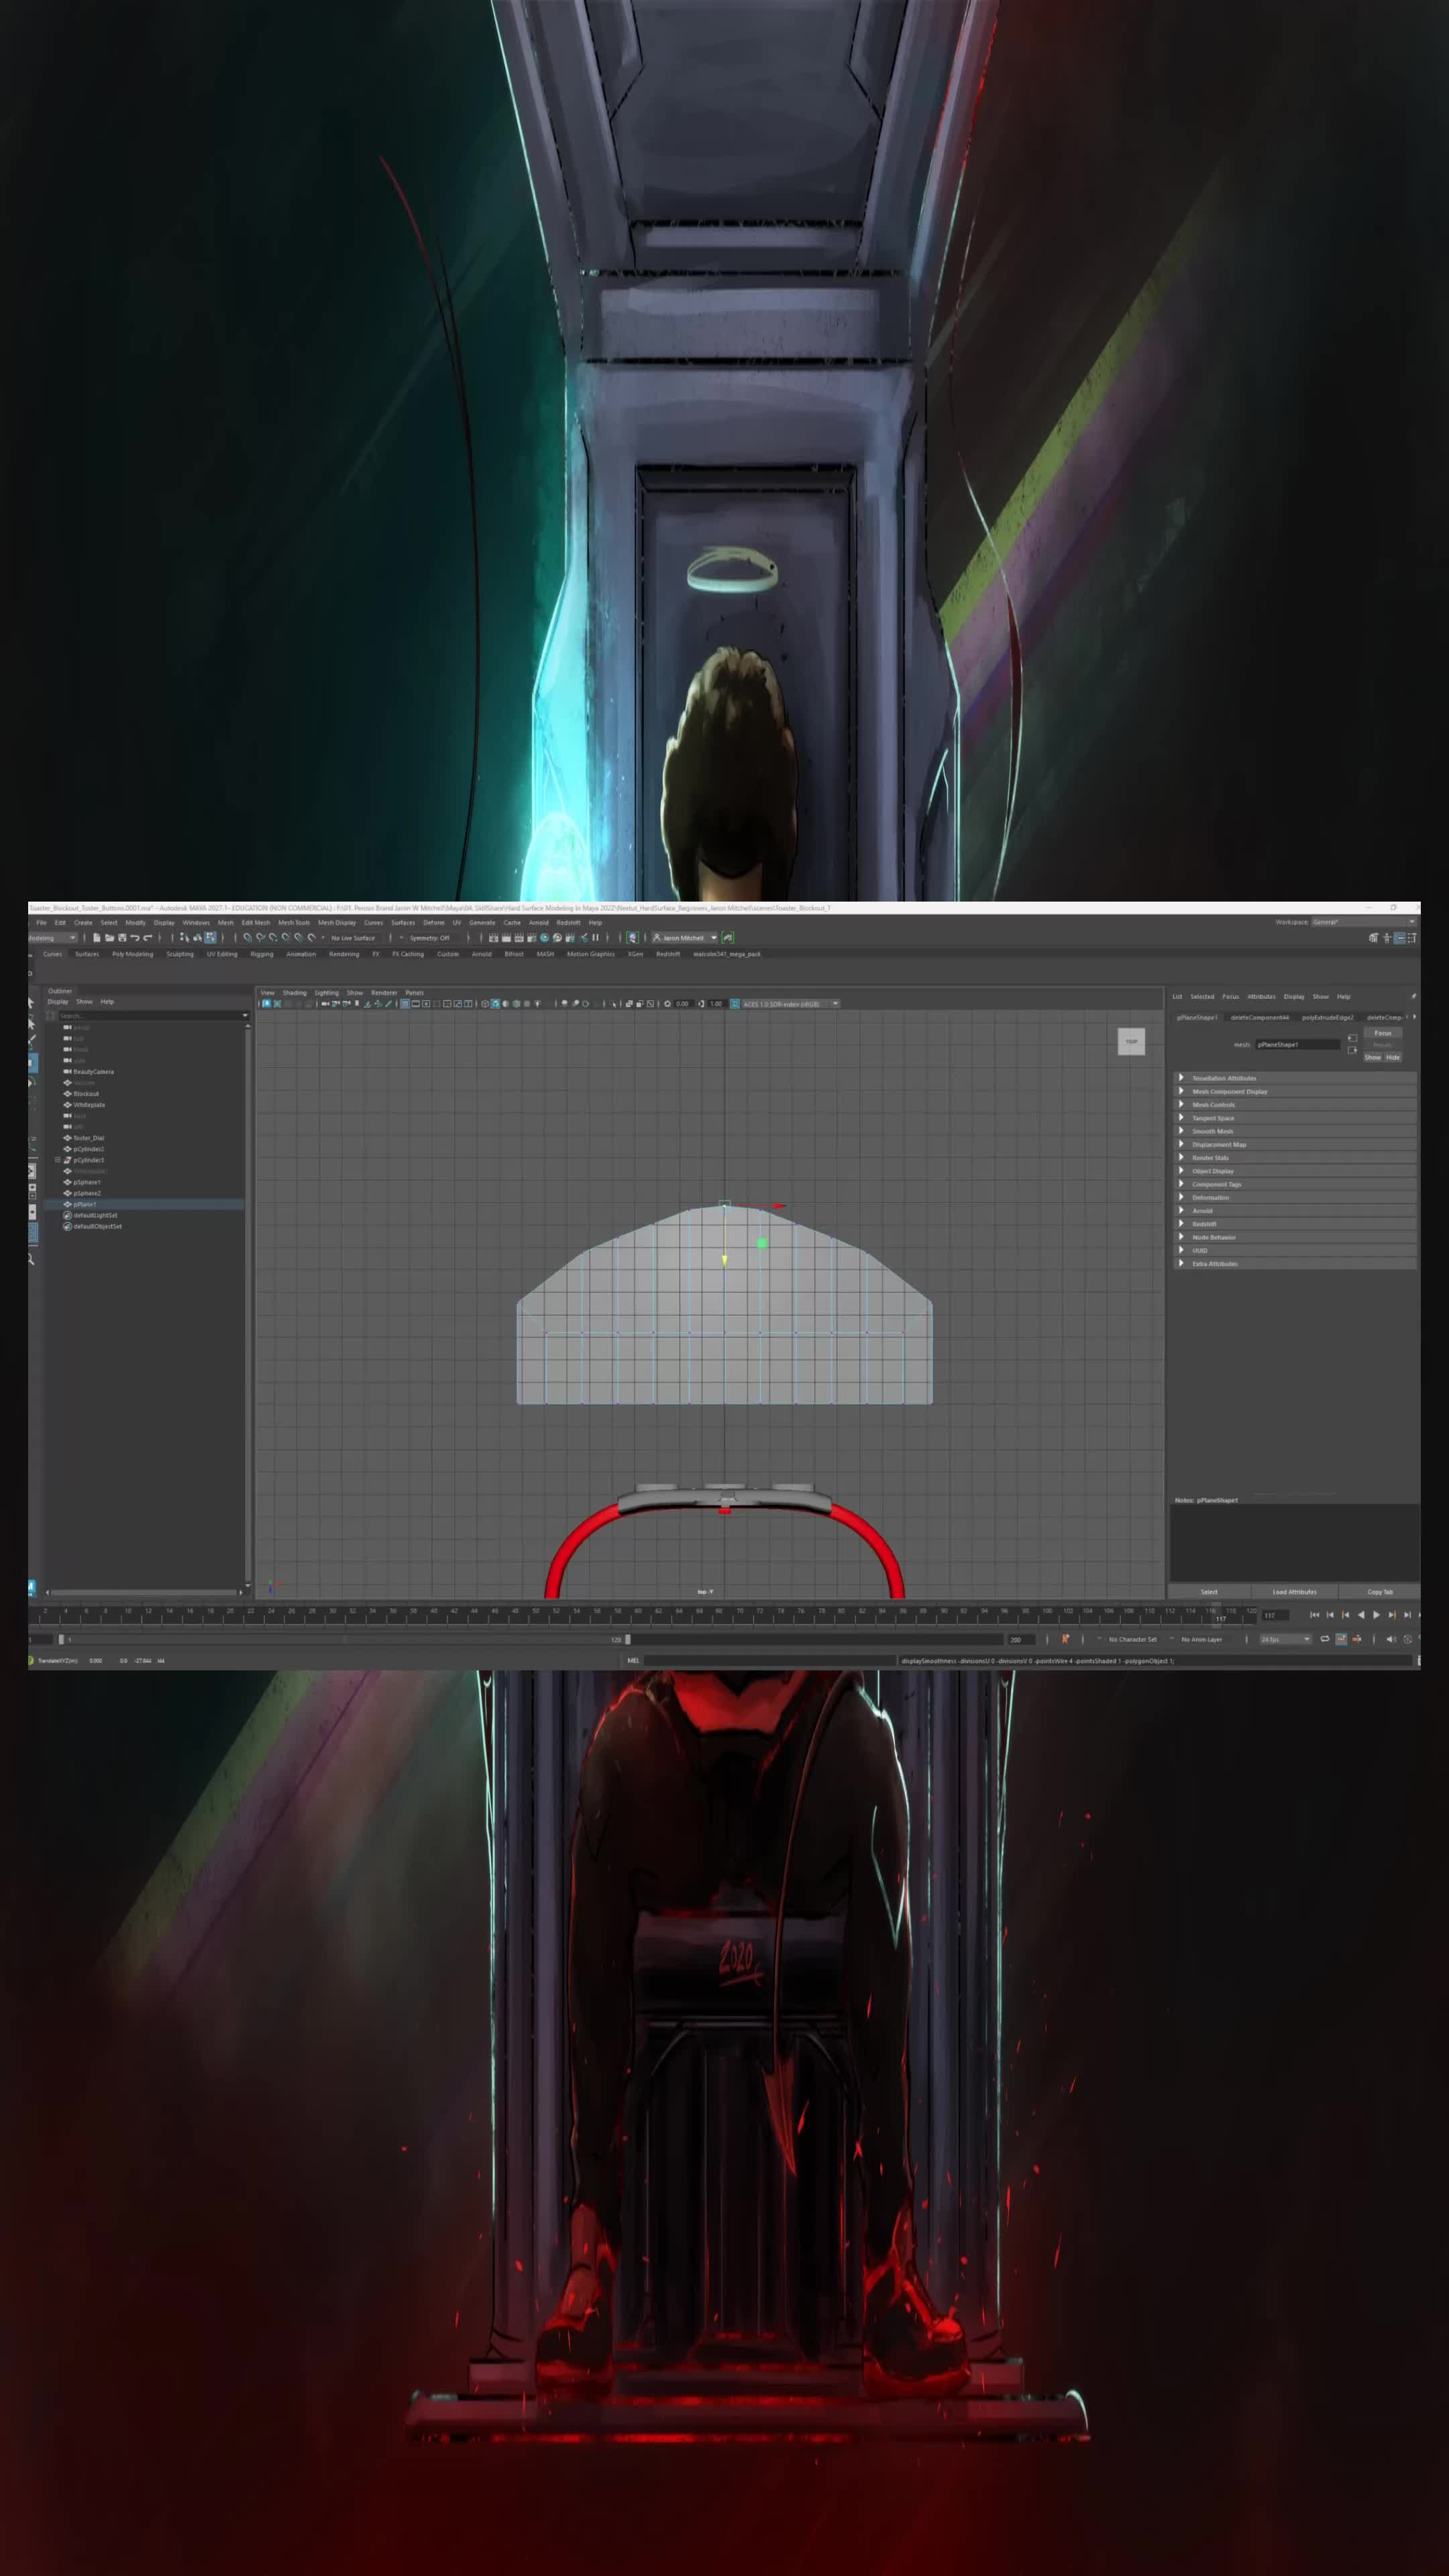Image resolution: width=1449 pixels, height=2576 pixels.
Task: Click the play backwards button
Action: click(x=1360, y=1615)
